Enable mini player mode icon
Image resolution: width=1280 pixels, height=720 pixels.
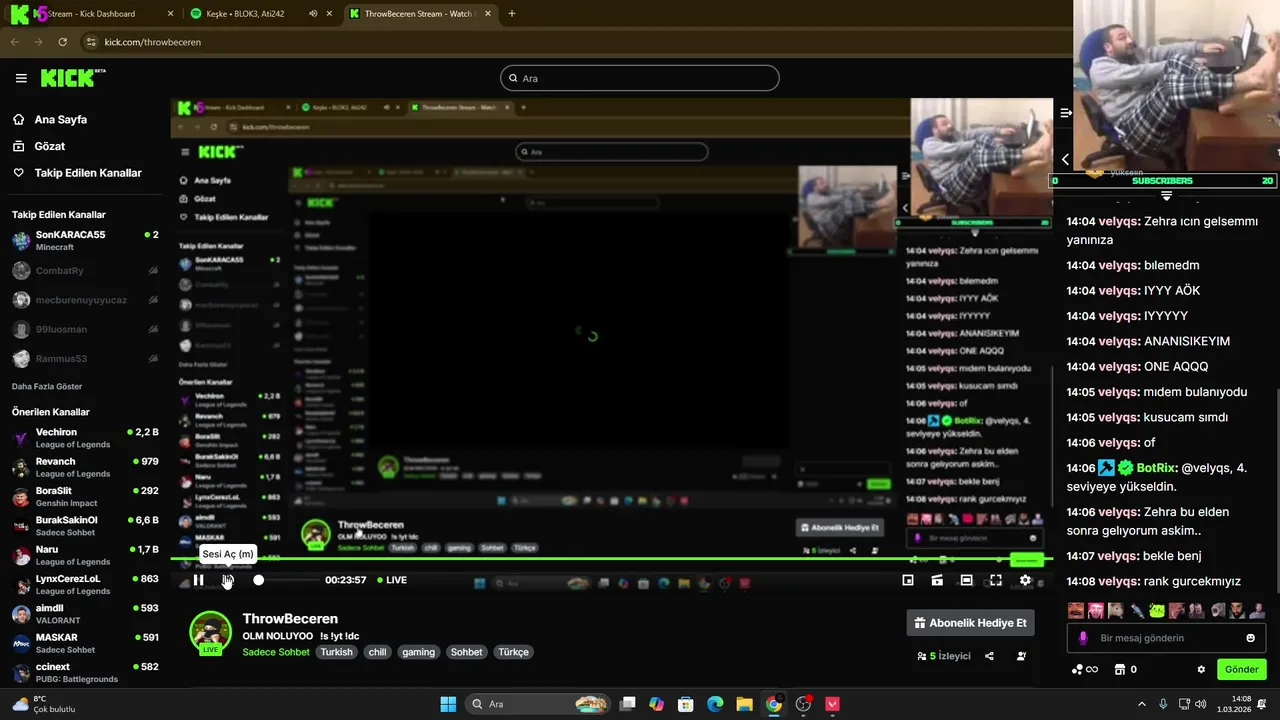pos(908,580)
